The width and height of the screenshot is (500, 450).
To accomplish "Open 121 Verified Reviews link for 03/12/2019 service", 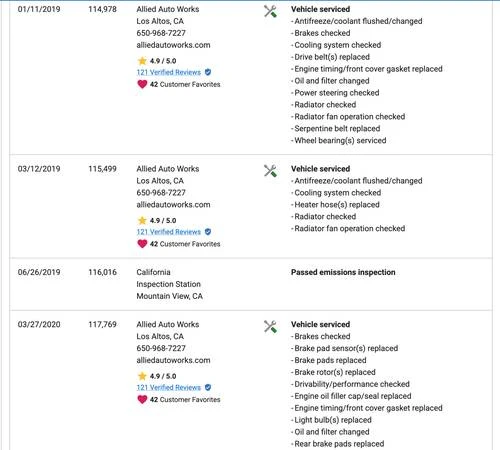I will pyautogui.click(x=169, y=232).
